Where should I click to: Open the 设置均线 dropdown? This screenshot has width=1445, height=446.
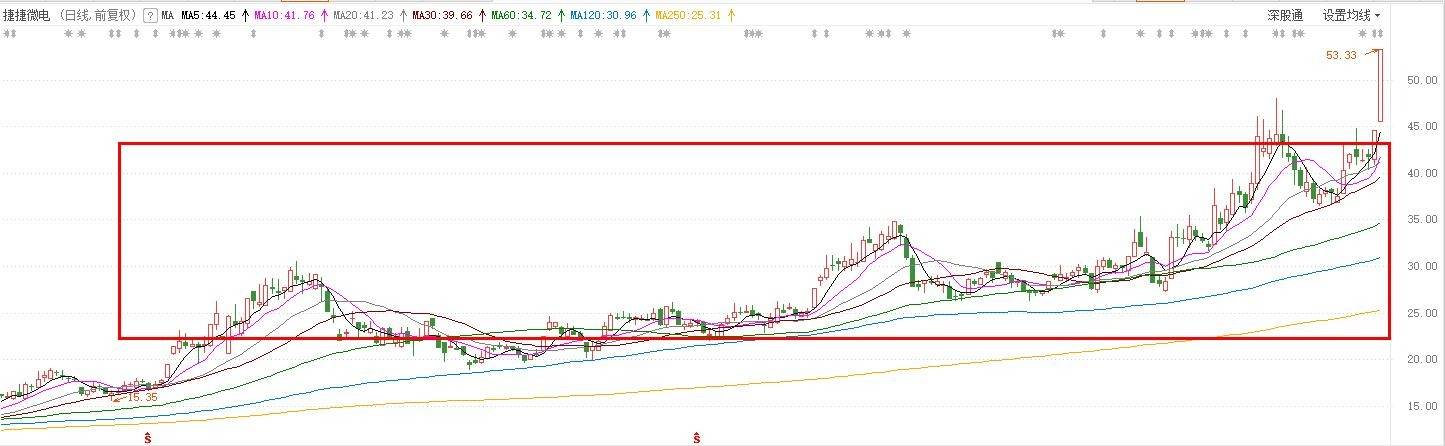(1351, 15)
